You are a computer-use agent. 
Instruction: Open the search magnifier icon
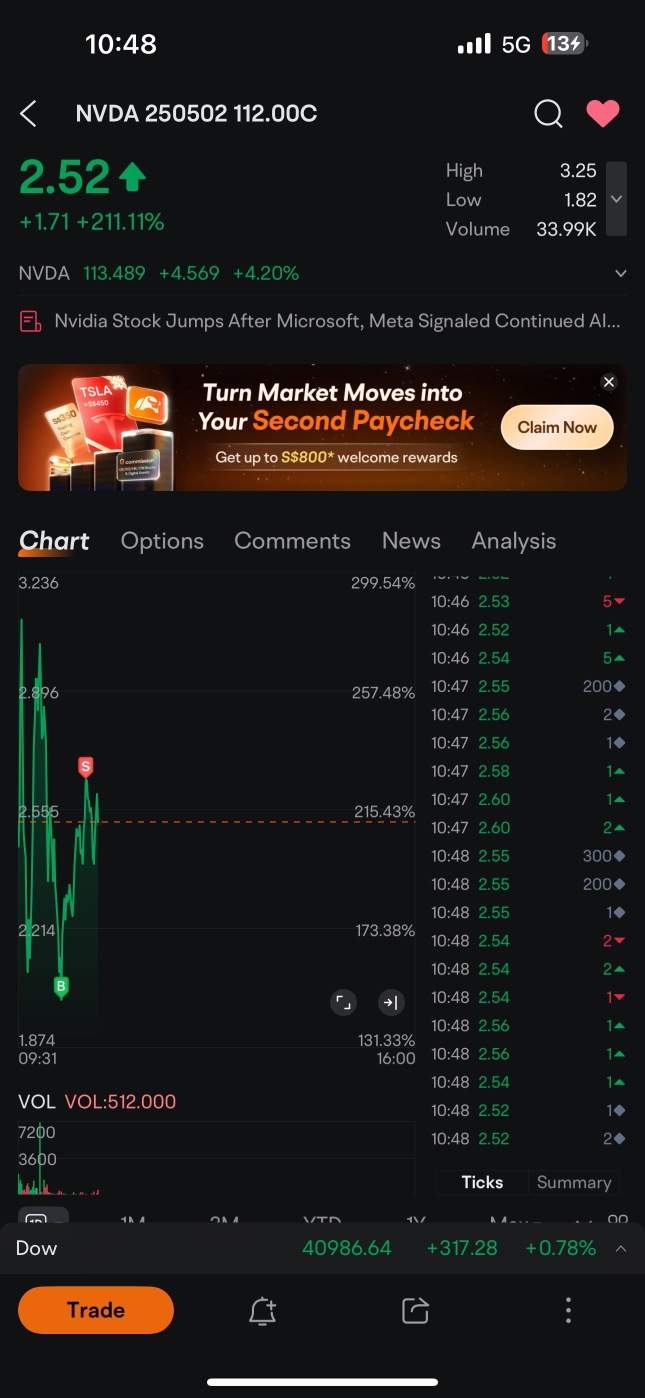(548, 114)
